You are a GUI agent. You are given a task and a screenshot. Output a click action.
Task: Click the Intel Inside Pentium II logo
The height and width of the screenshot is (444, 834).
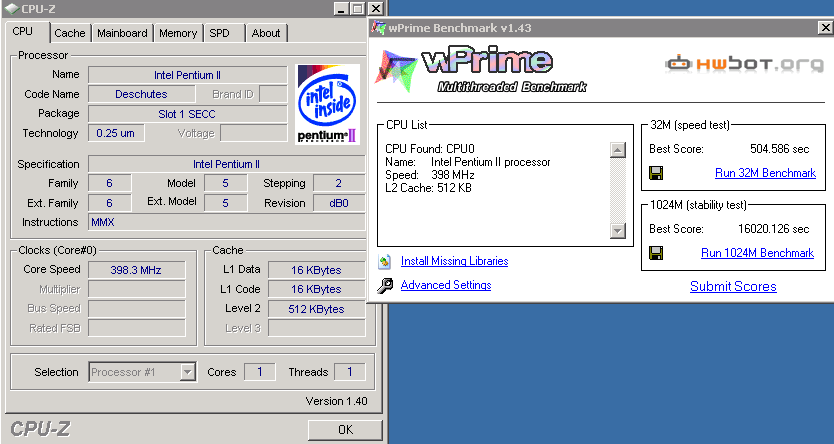pyautogui.click(x=328, y=104)
